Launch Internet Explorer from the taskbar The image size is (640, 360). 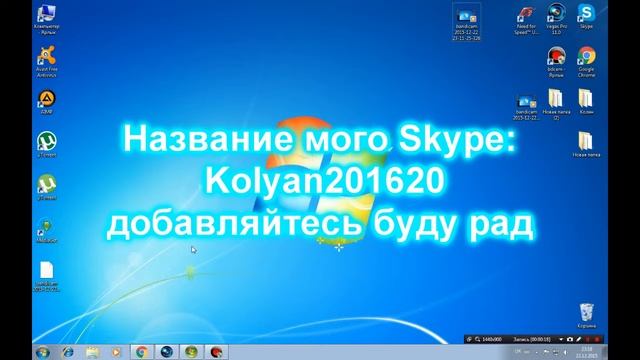68,352
